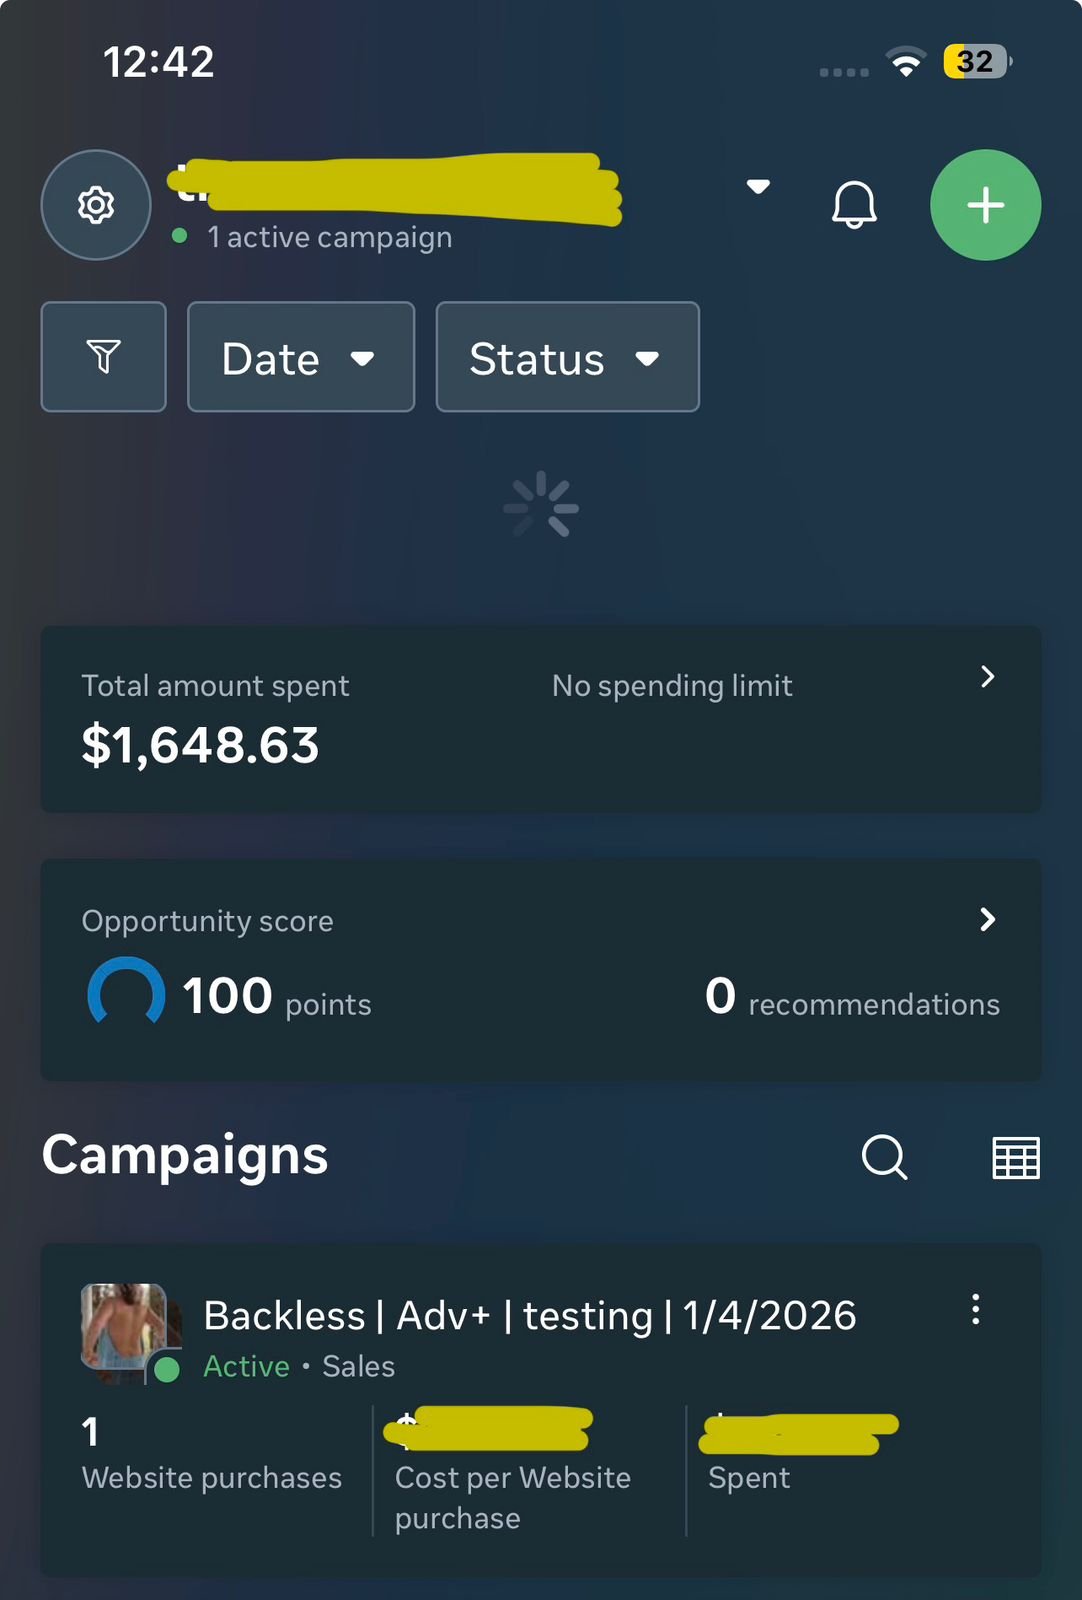Switch to table view icon
Image resolution: width=1082 pixels, height=1600 pixels.
click(1015, 1157)
